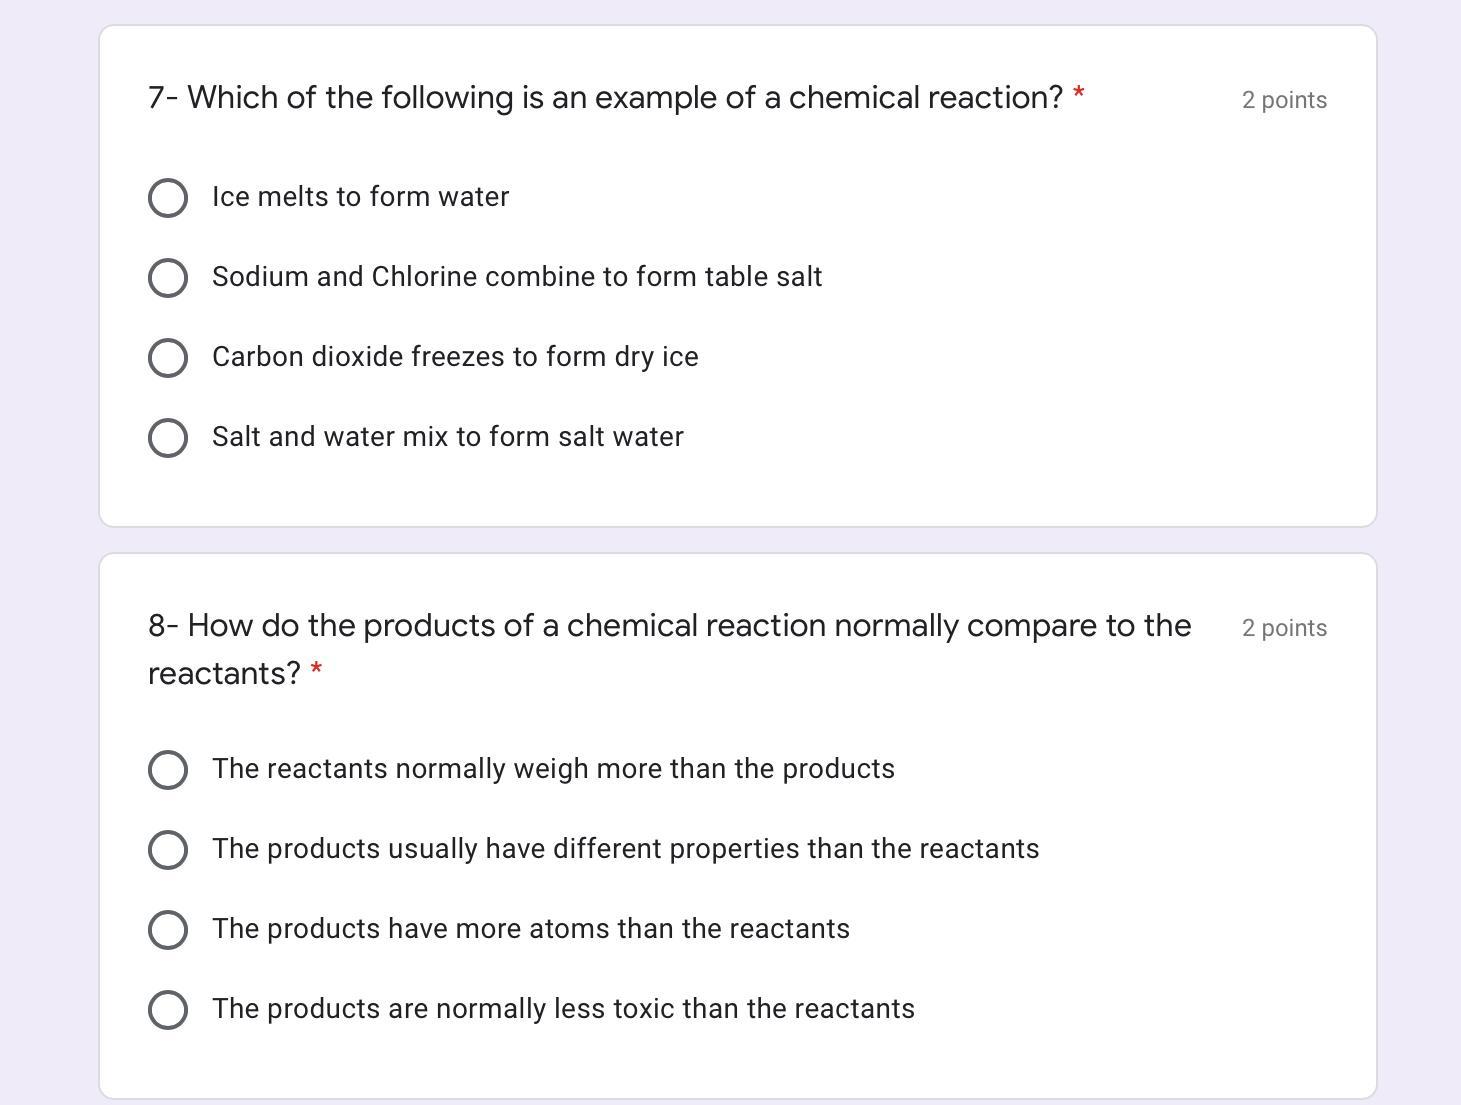Click the '2 points' label on question 8
Image resolution: width=1461 pixels, height=1105 pixels.
pos(1284,628)
